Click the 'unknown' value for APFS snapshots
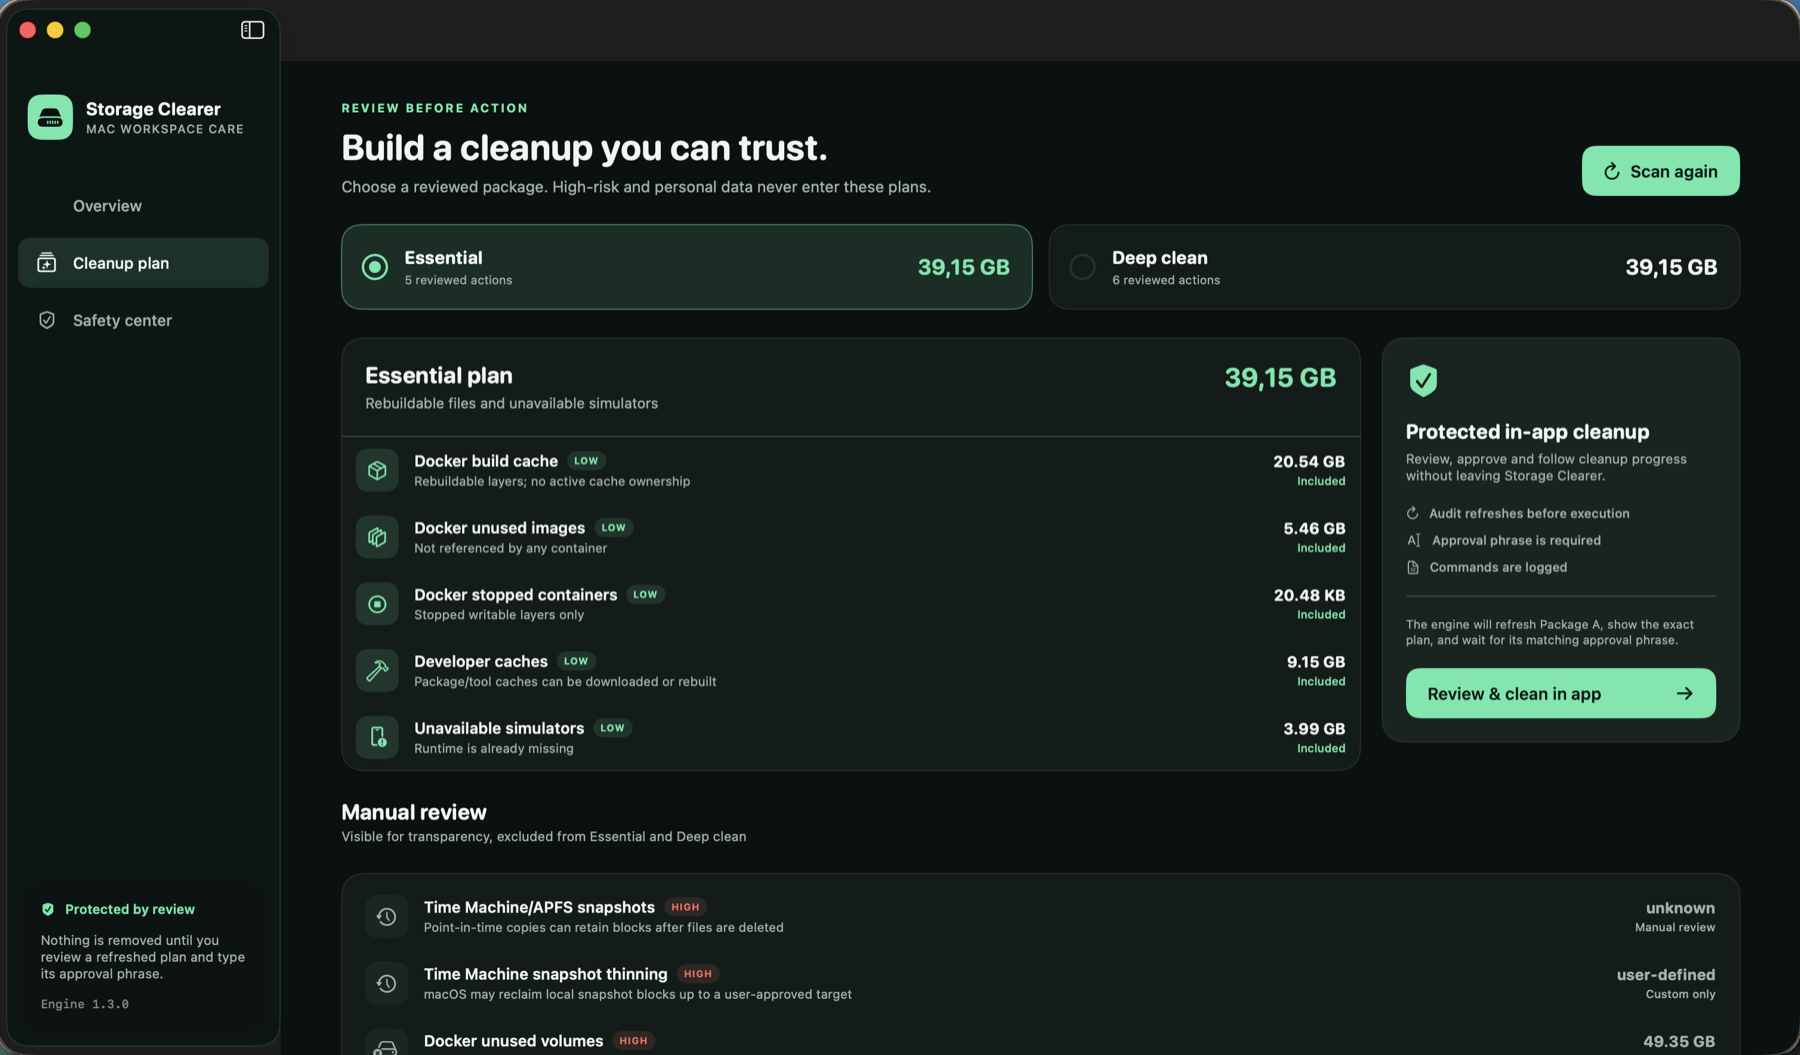Viewport: 1800px width, 1055px height. coord(1680,909)
